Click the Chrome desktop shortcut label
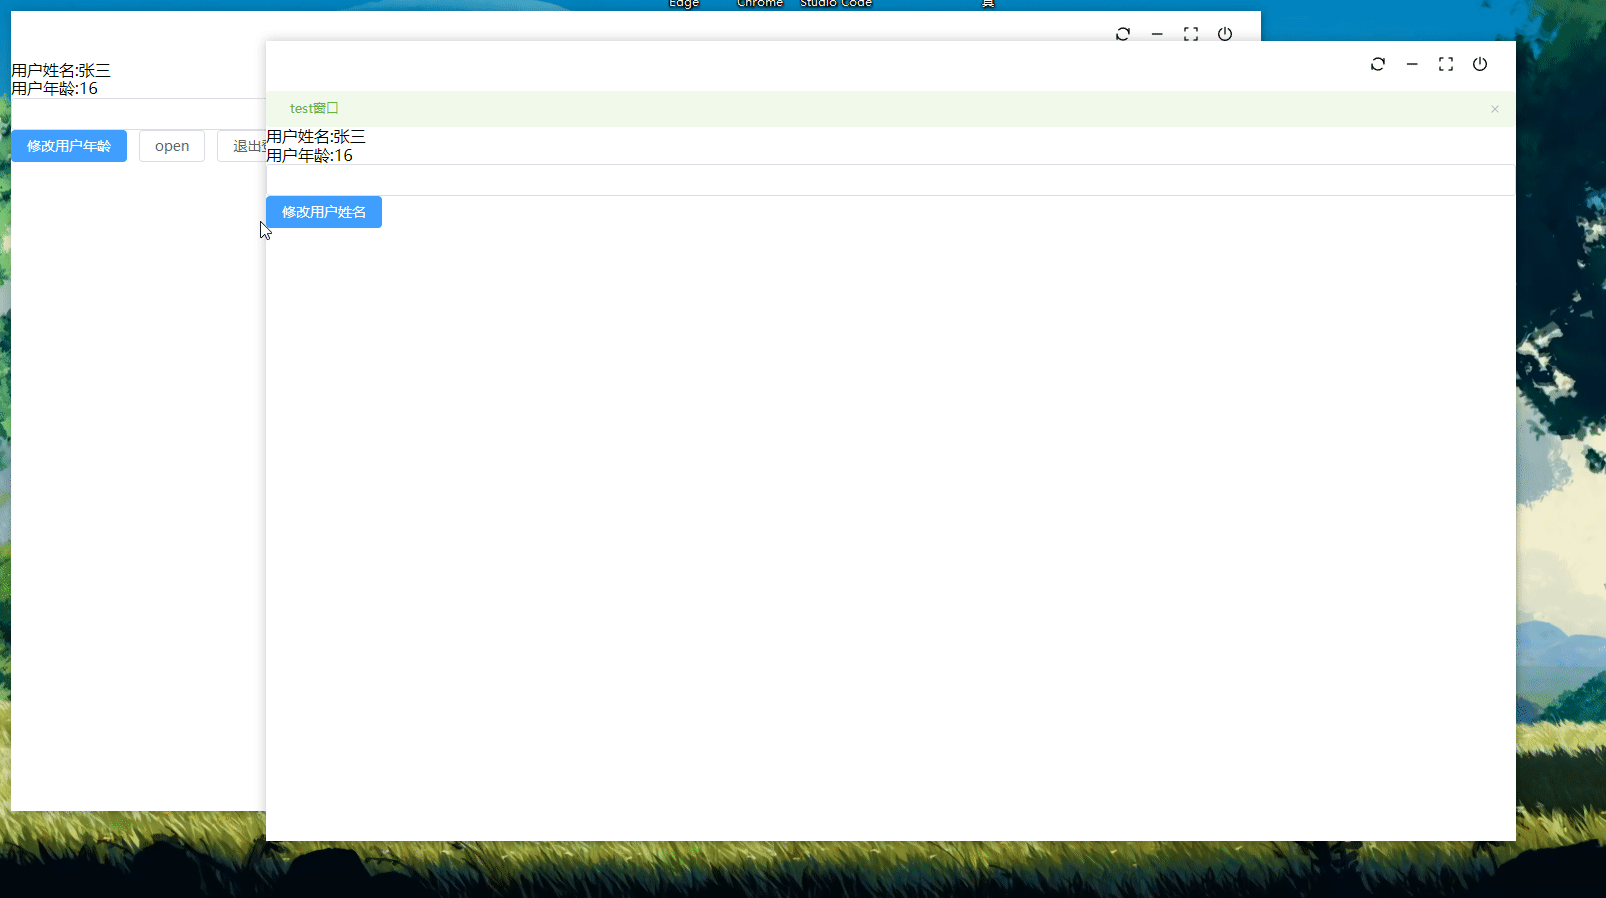The height and width of the screenshot is (898, 1606). (760, 4)
